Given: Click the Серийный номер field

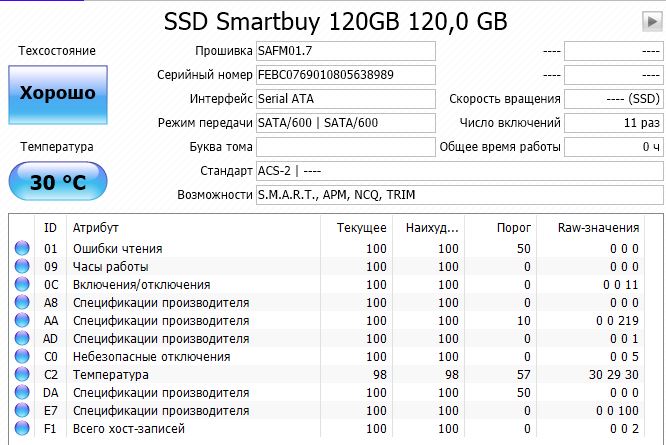Looking at the screenshot, I should [x=345, y=75].
